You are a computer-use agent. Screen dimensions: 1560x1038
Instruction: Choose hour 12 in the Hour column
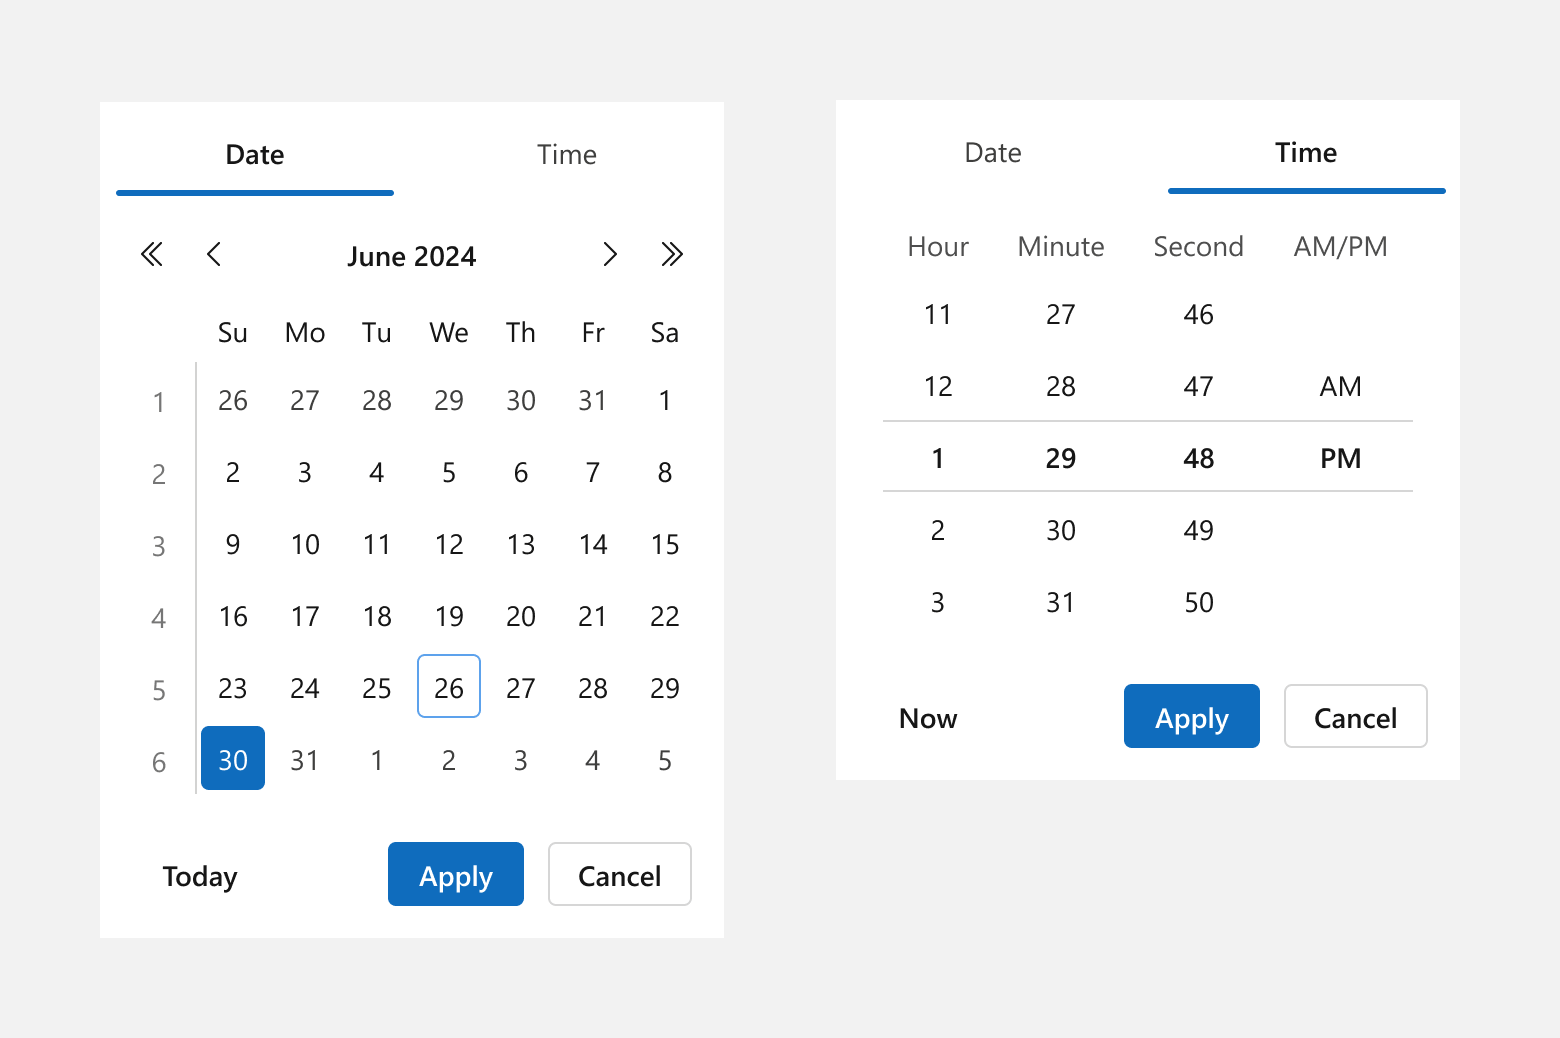(x=937, y=386)
